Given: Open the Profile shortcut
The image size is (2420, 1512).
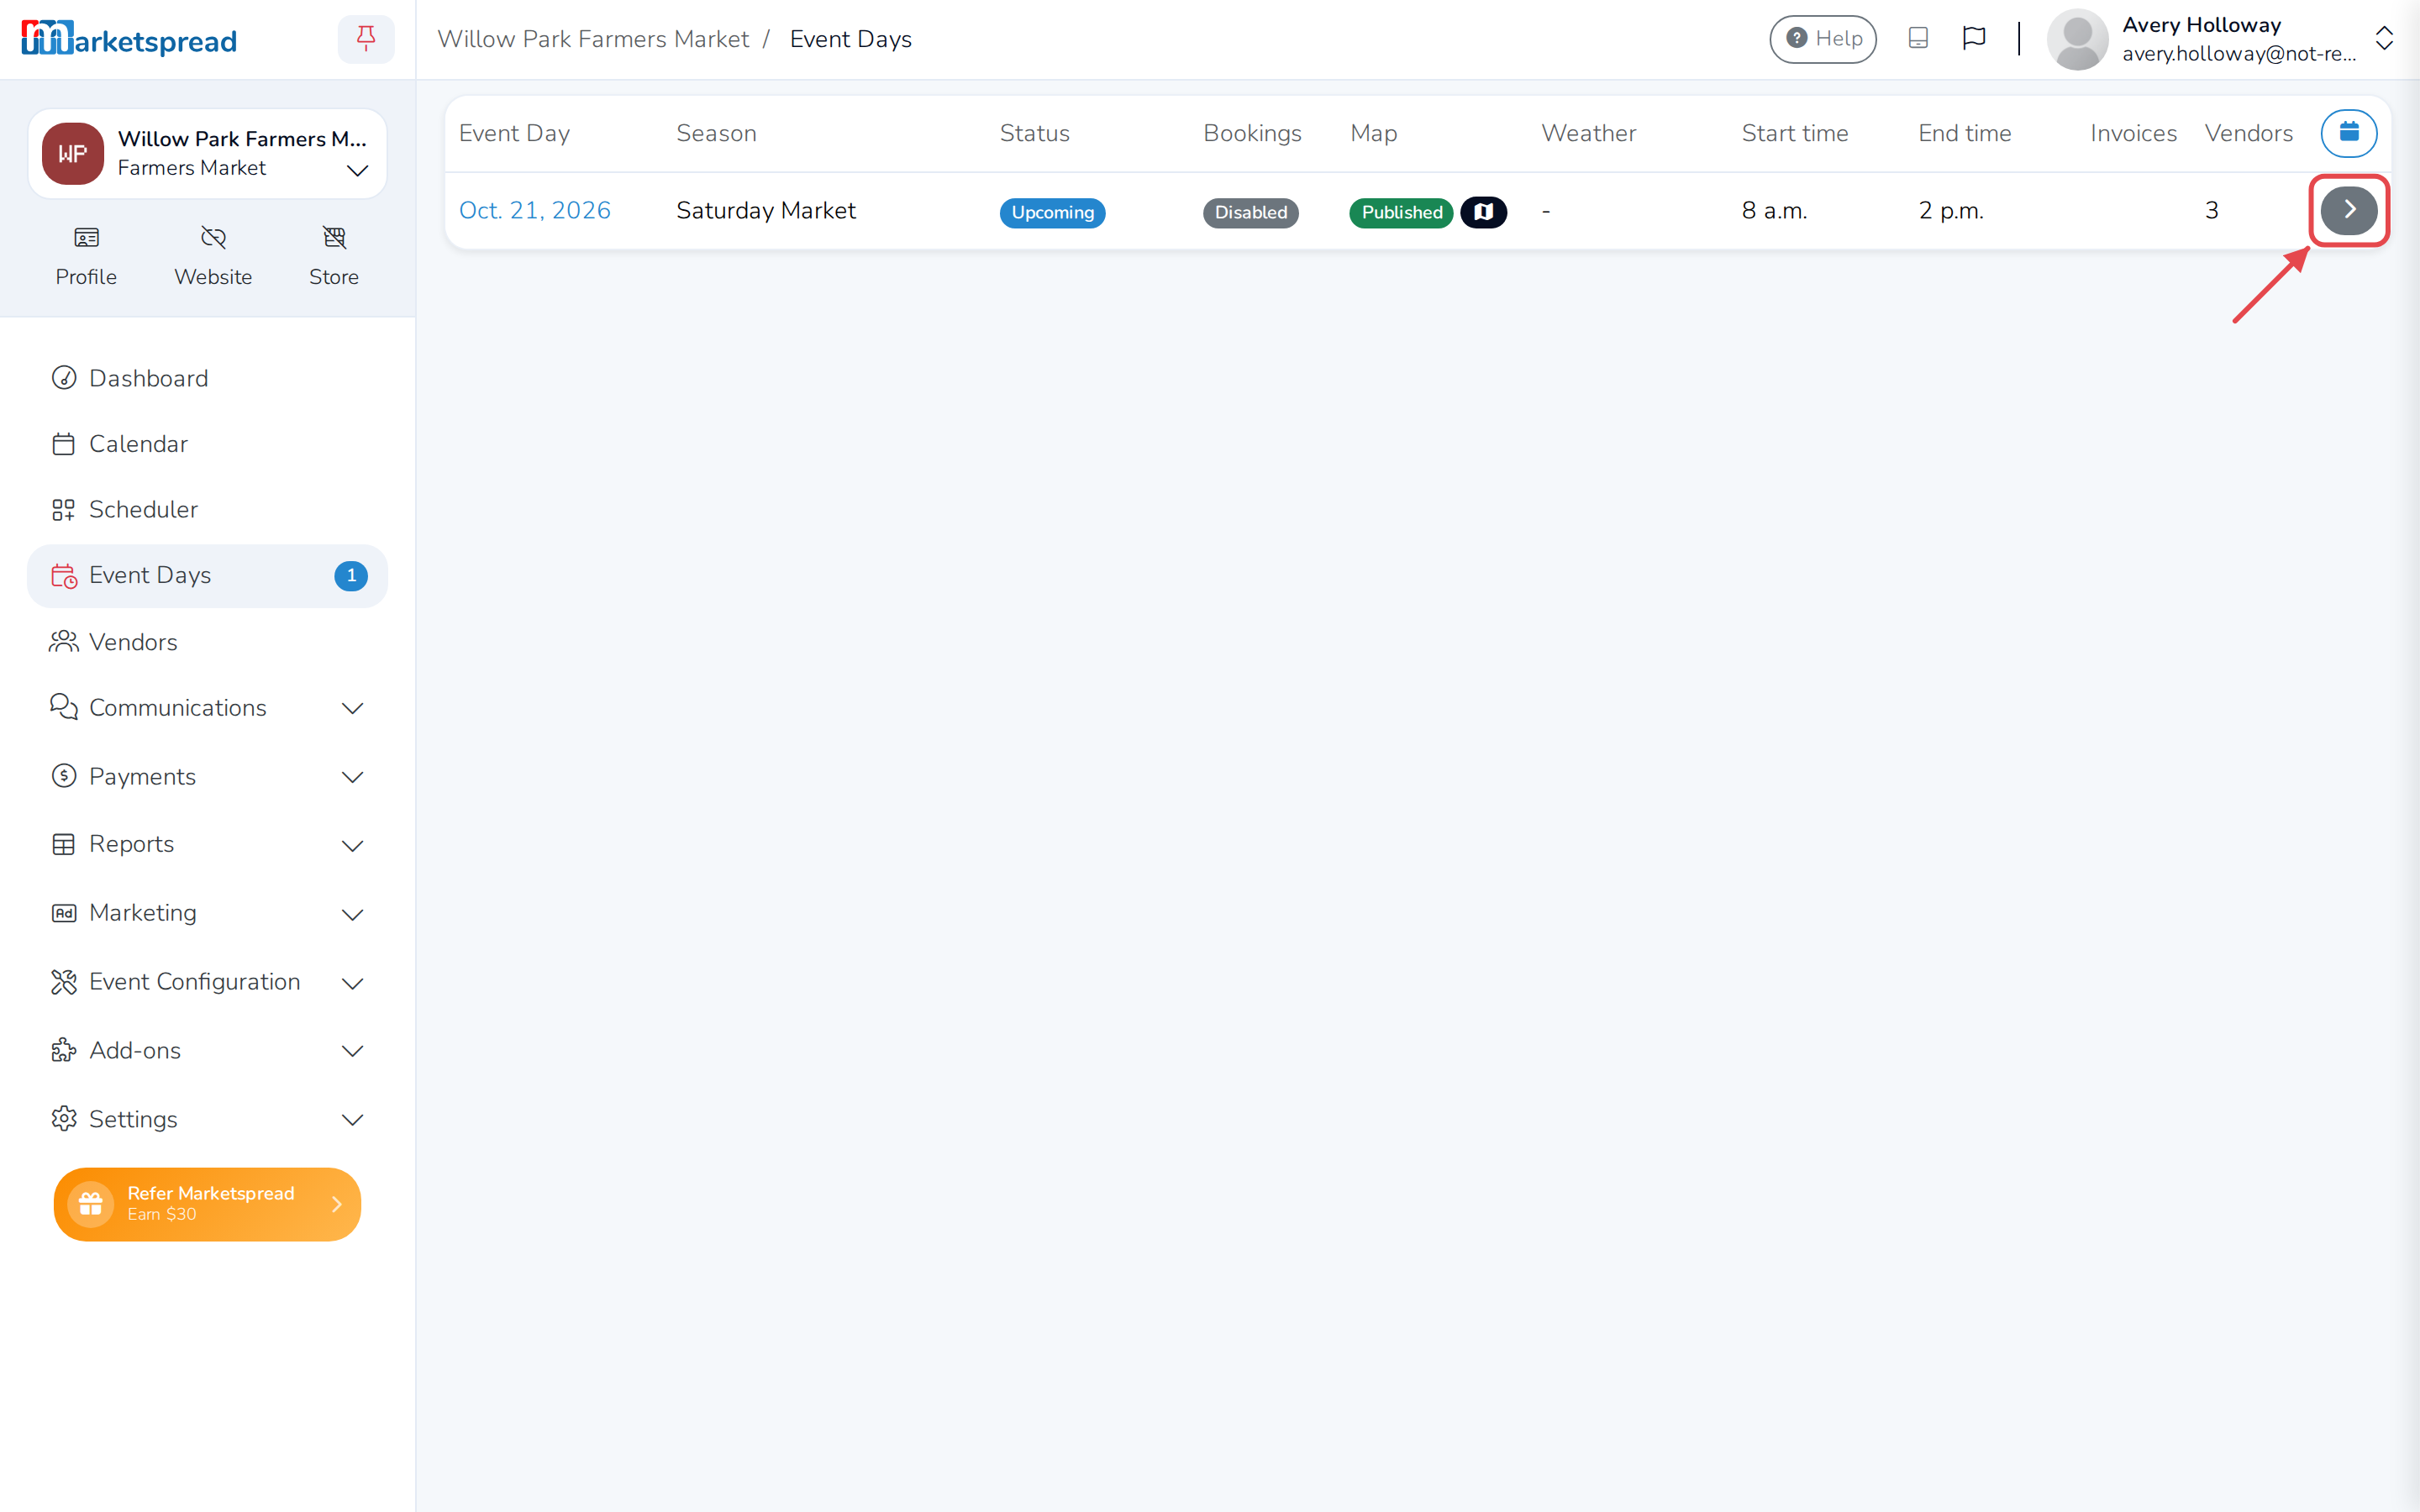Looking at the screenshot, I should click(x=86, y=256).
